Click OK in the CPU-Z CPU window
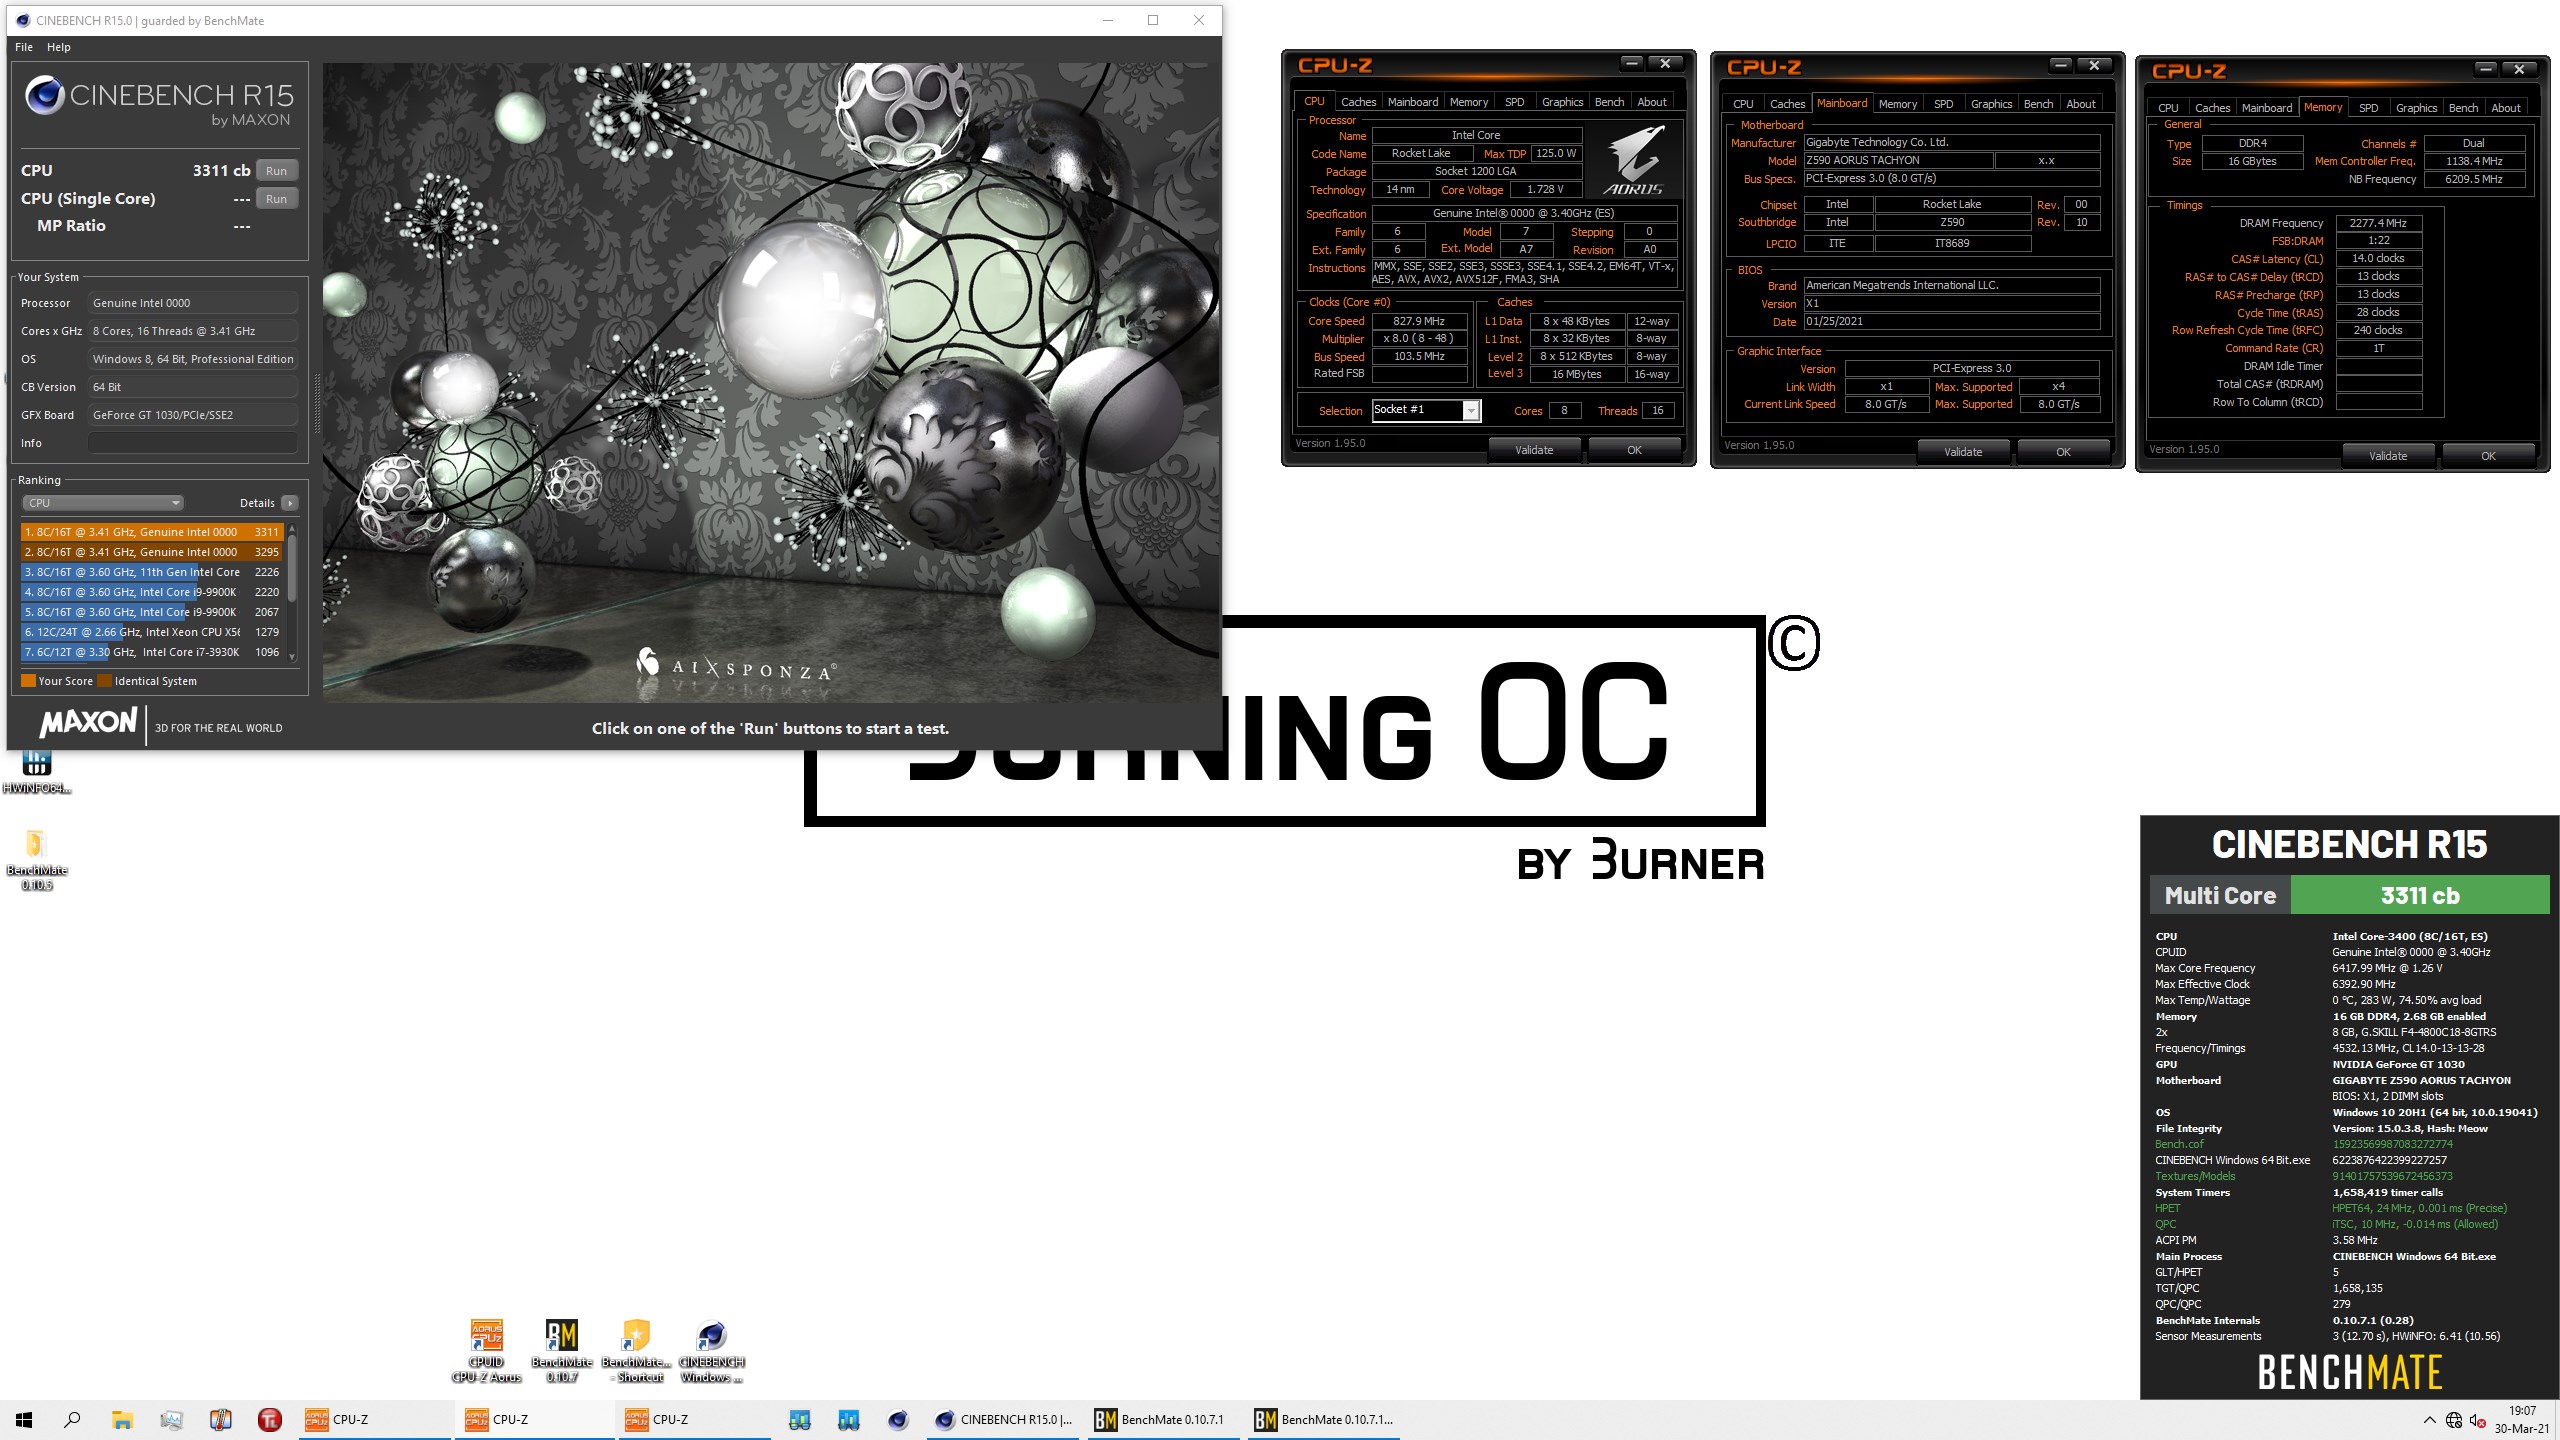 [x=1634, y=450]
